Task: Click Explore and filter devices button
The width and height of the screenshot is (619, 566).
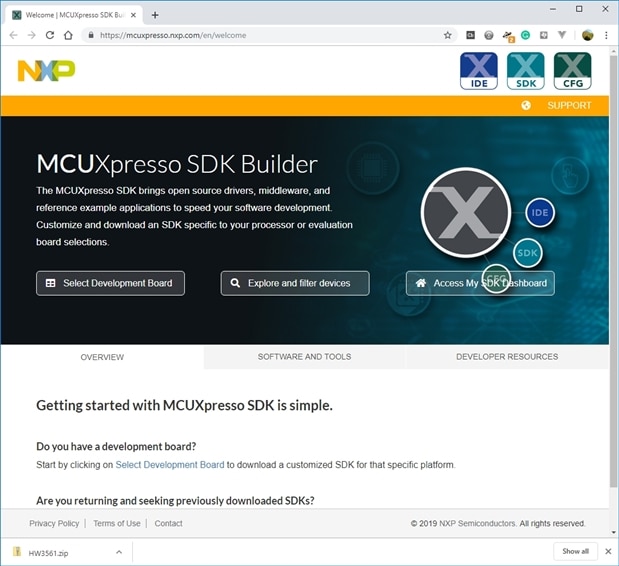Action: click(295, 283)
